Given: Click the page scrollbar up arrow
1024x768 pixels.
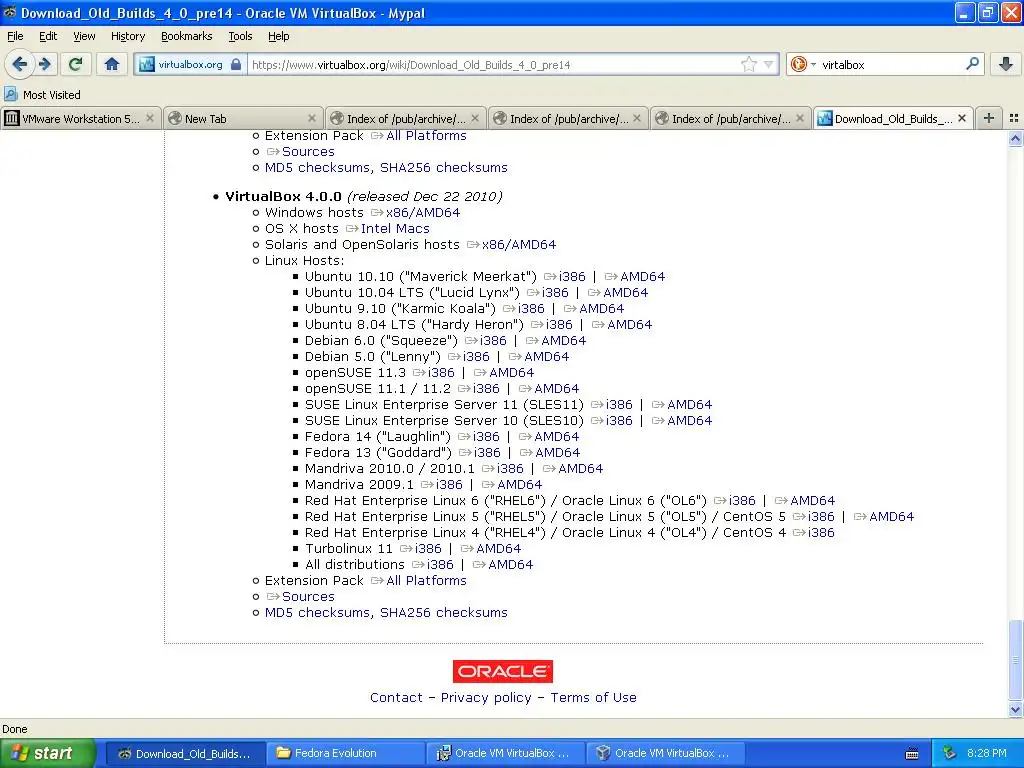Looking at the screenshot, I should point(1015,138).
